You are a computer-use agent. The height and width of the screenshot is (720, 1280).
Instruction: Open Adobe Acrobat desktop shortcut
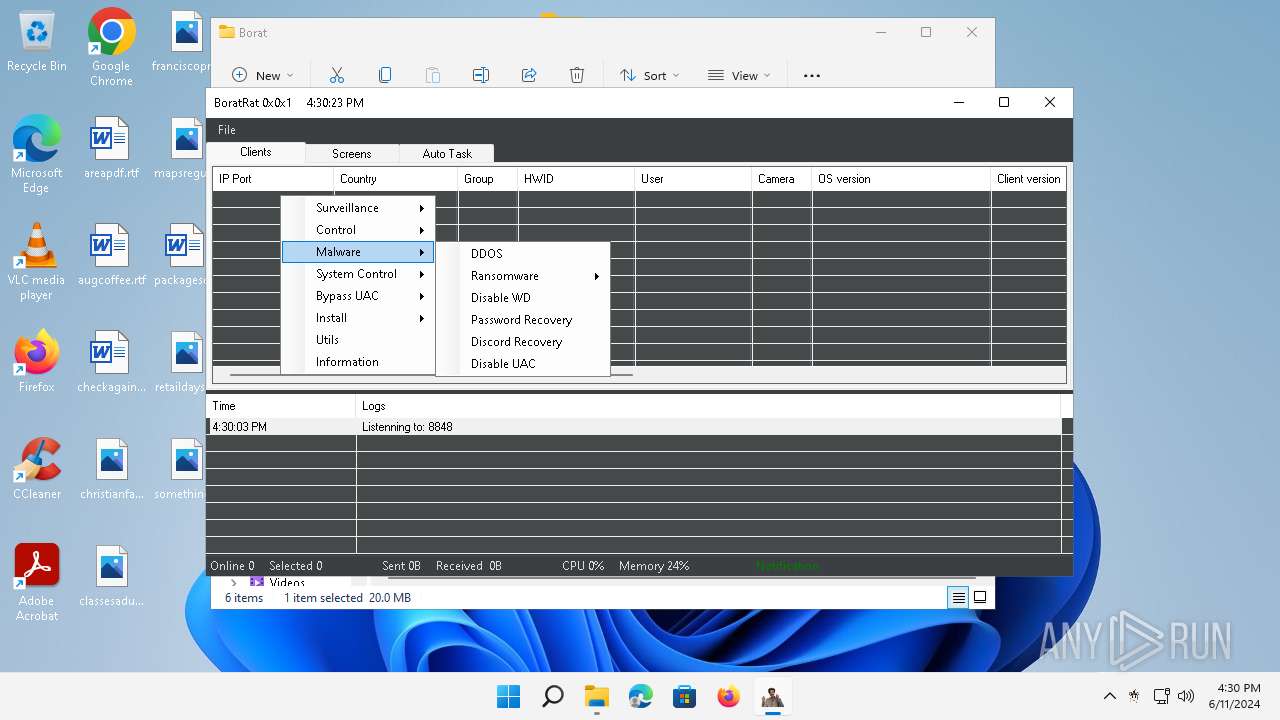click(37, 582)
